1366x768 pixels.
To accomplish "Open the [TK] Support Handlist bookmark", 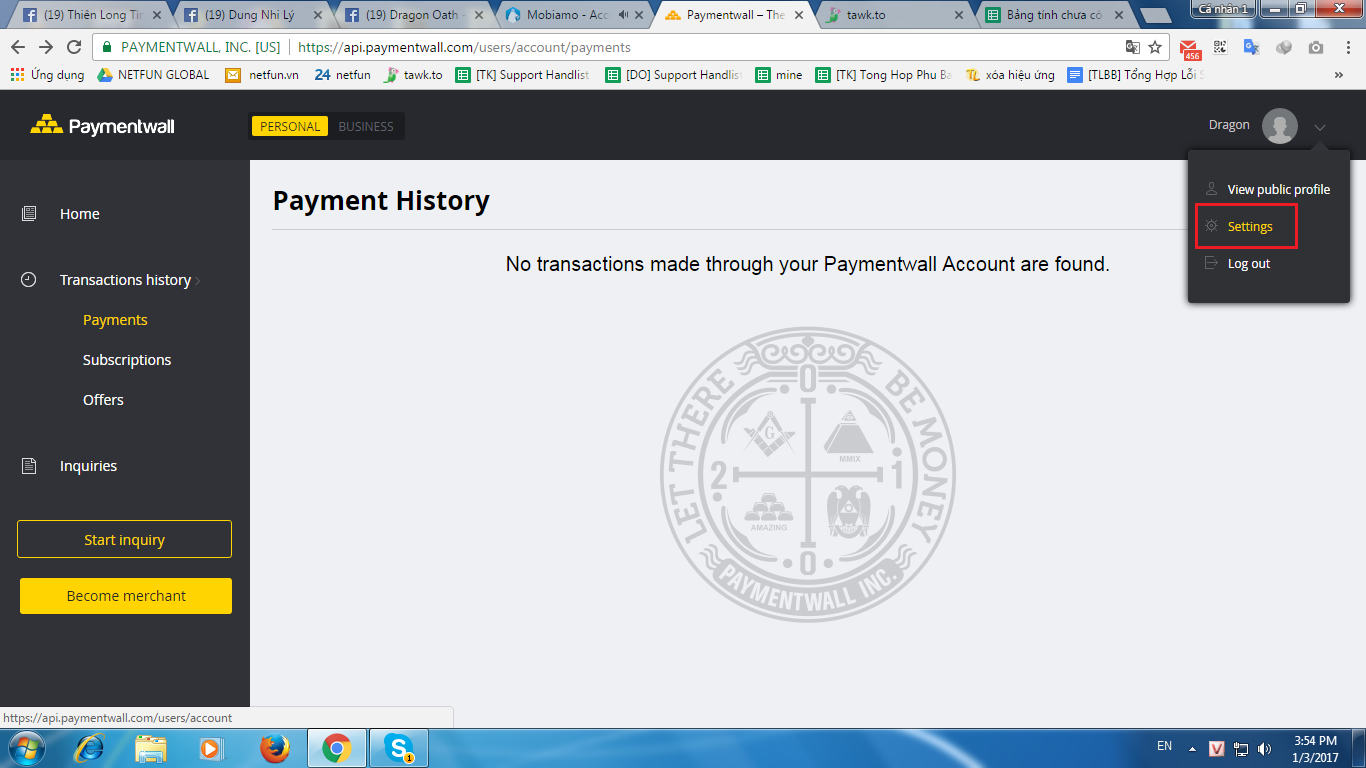I will point(522,75).
